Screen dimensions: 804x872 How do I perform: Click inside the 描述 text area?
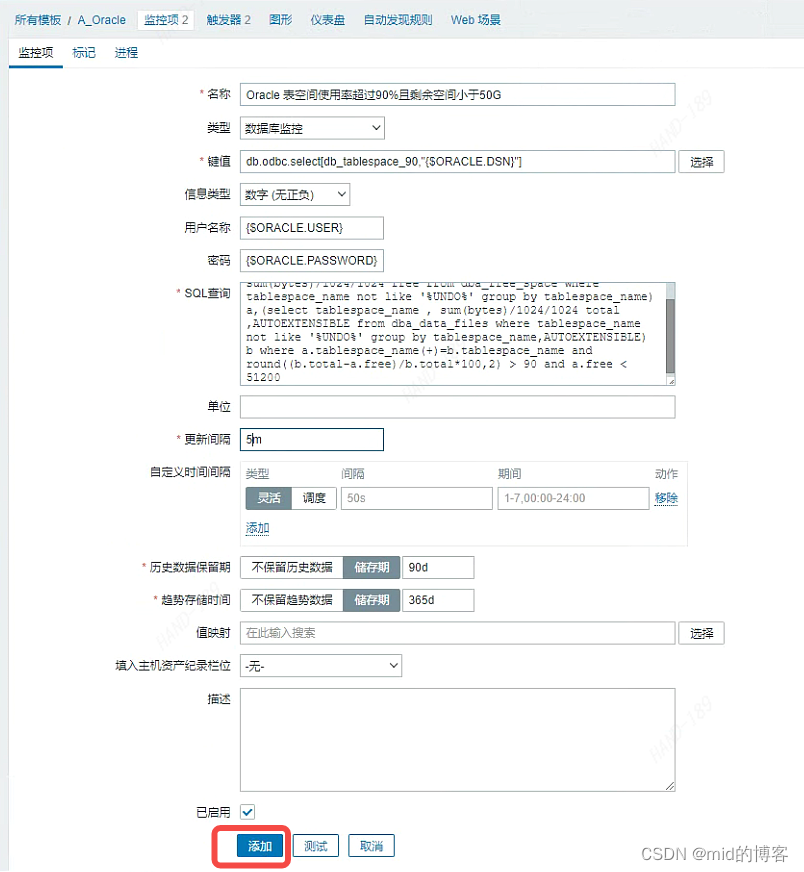coord(458,740)
